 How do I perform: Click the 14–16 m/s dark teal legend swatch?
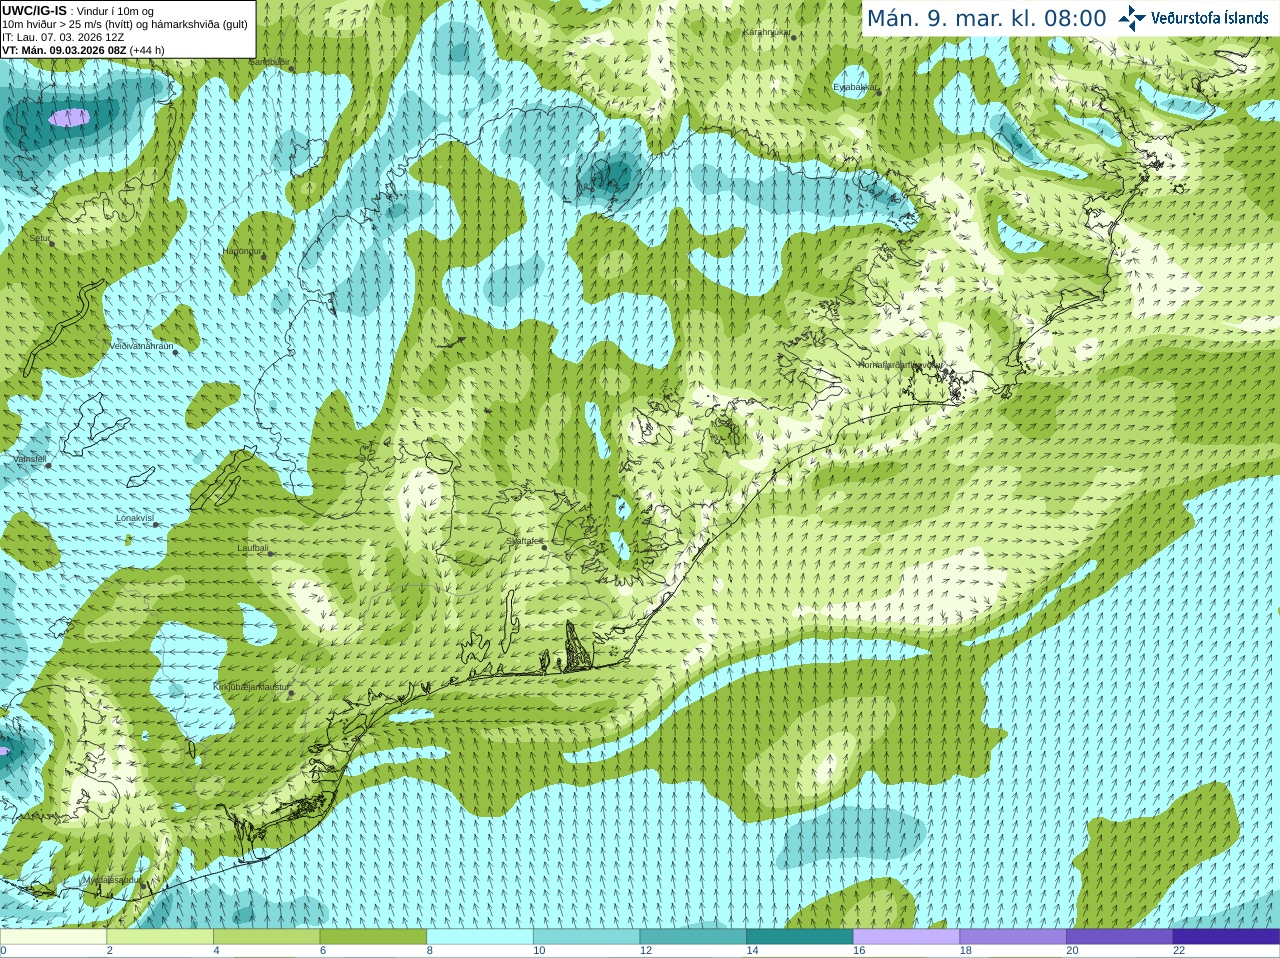(800, 937)
